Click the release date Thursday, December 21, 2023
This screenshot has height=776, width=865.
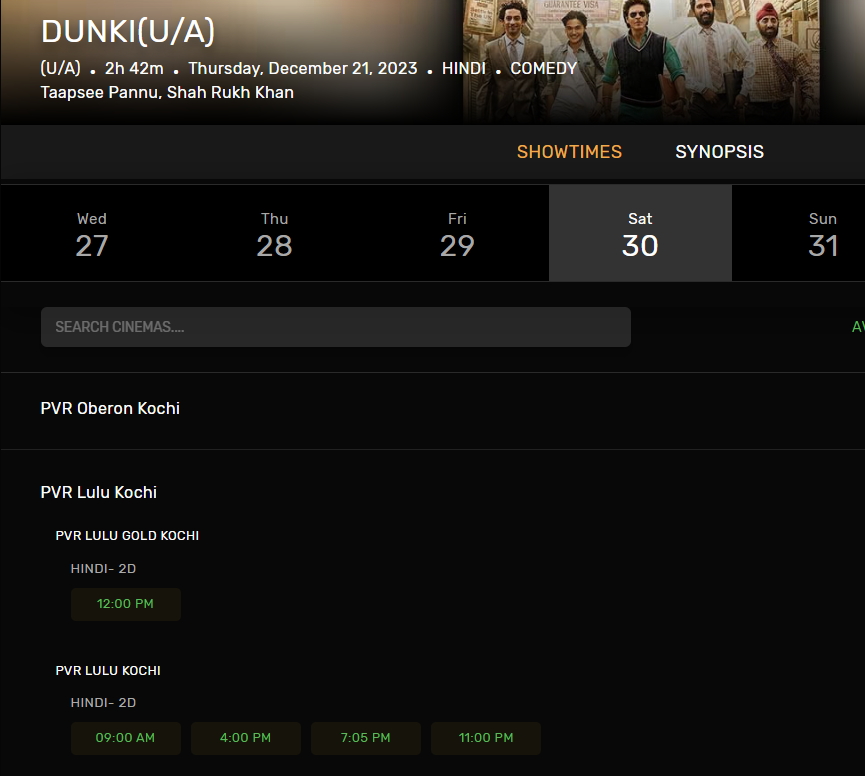tap(303, 68)
